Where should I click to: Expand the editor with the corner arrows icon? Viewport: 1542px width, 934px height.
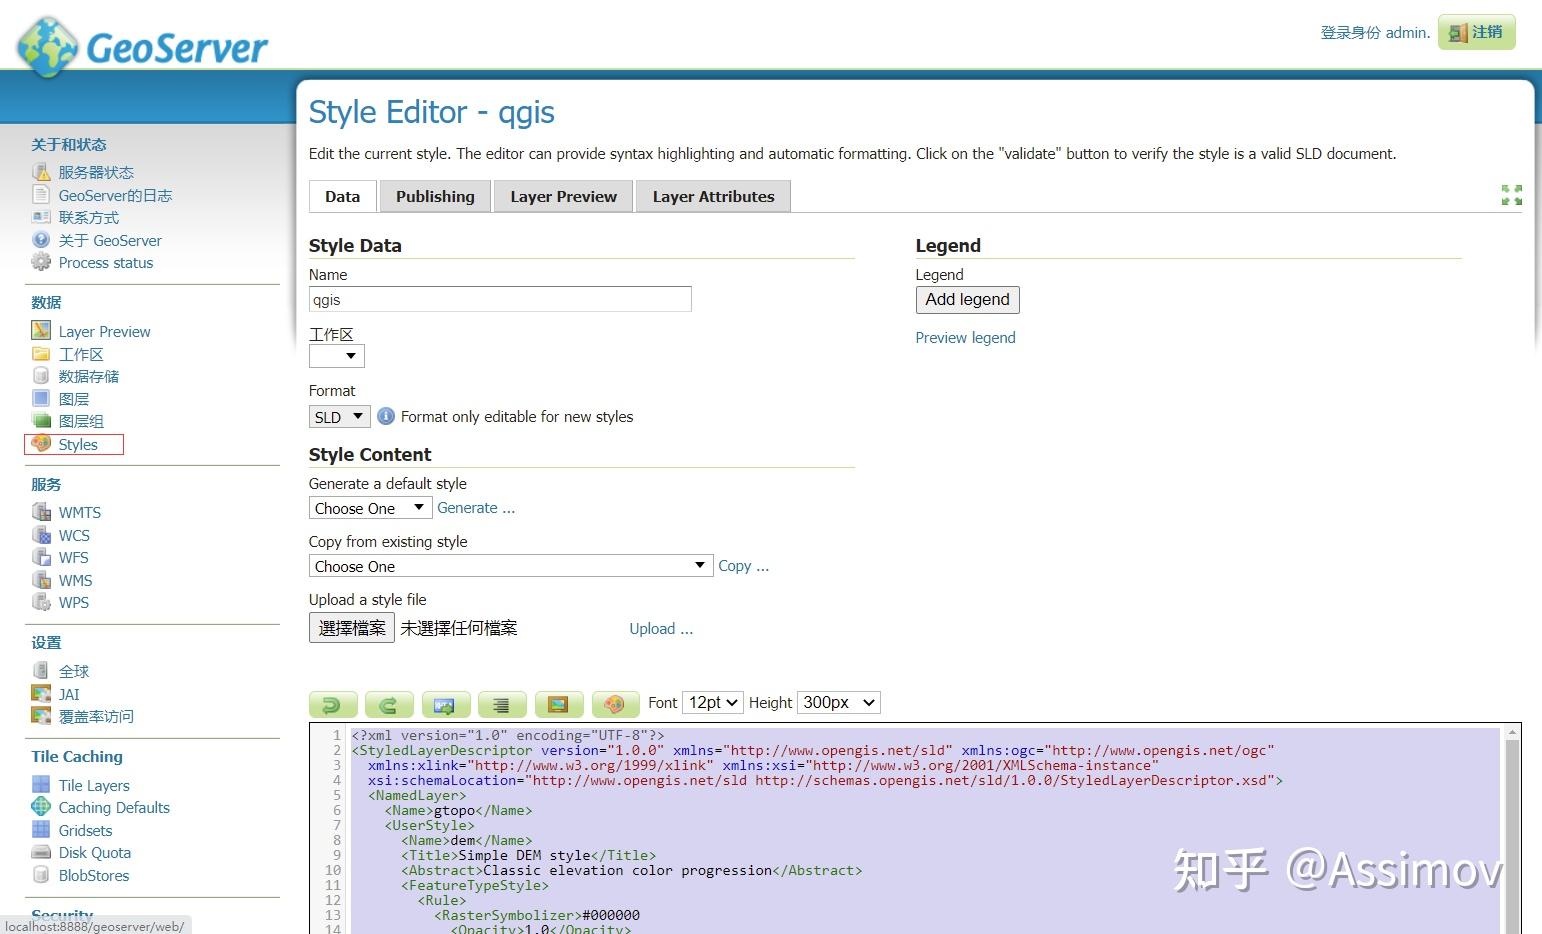coord(1510,195)
